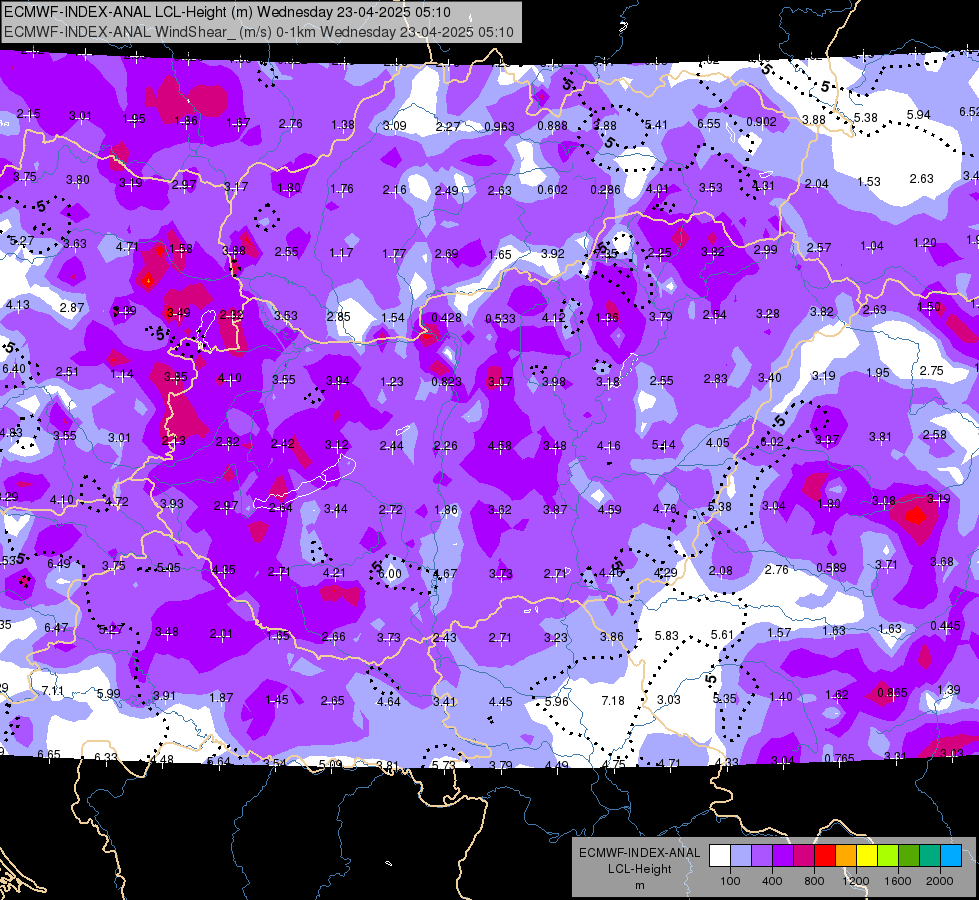This screenshot has width=979, height=900.
Task: Select the lime green legend swatch
Action: [x=887, y=856]
